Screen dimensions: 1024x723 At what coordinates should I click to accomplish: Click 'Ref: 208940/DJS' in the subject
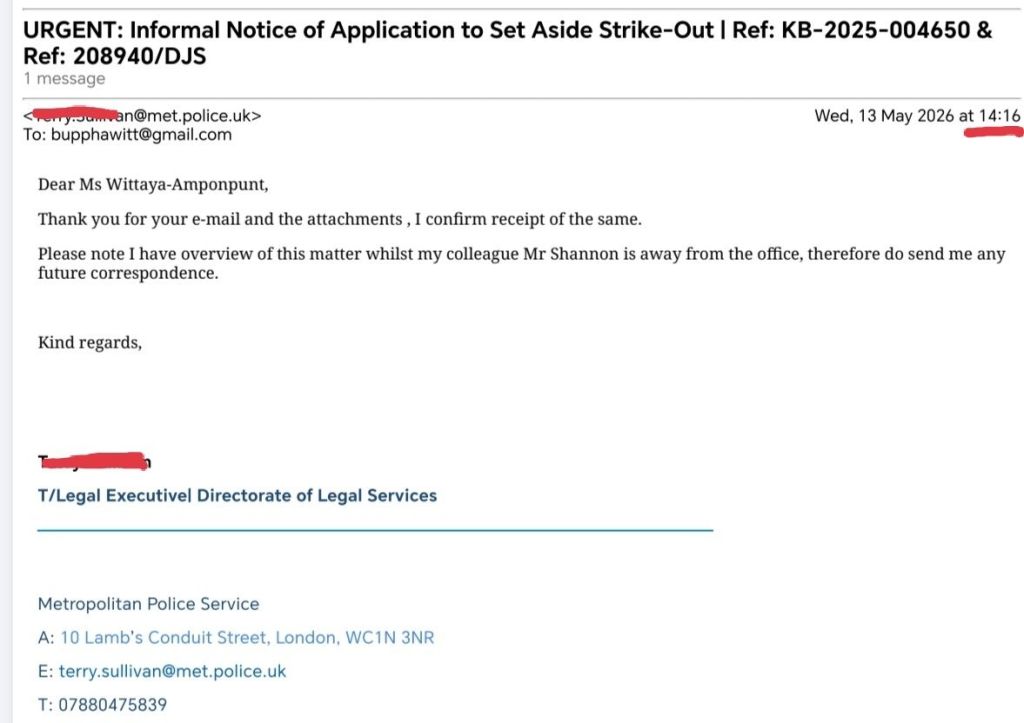[x=114, y=56]
